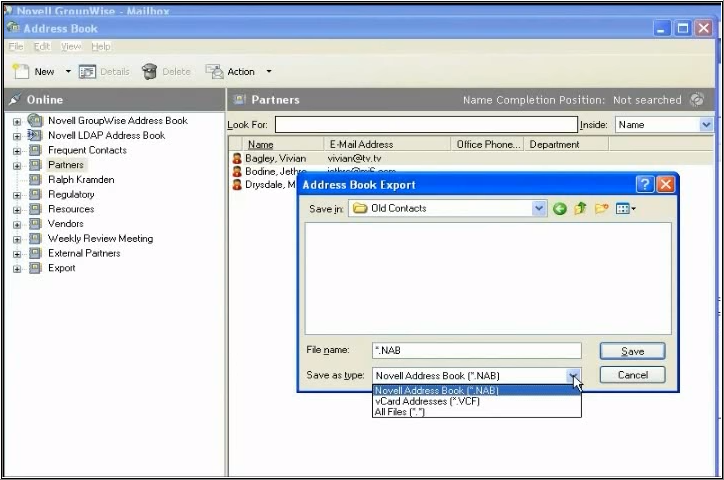This screenshot has width=724, height=480.
Task: Open the Save in Old Contacts dropdown
Action: tap(538, 209)
